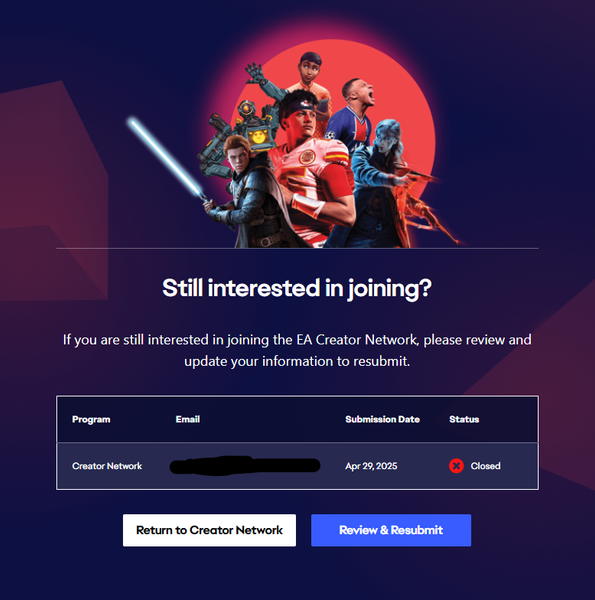
Task: Click the Status column header
Action: (x=464, y=419)
